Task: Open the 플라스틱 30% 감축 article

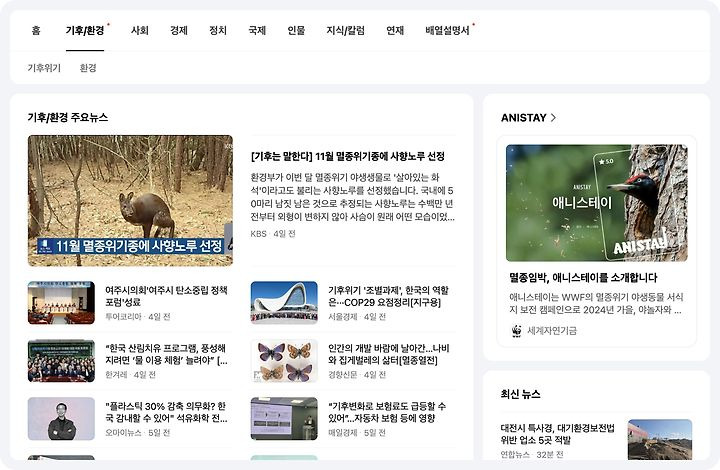Action: (166, 412)
